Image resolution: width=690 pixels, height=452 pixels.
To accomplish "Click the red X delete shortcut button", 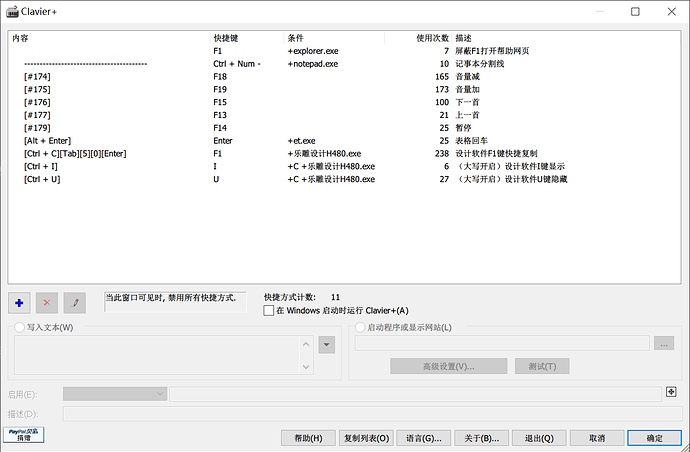I will 47,302.
